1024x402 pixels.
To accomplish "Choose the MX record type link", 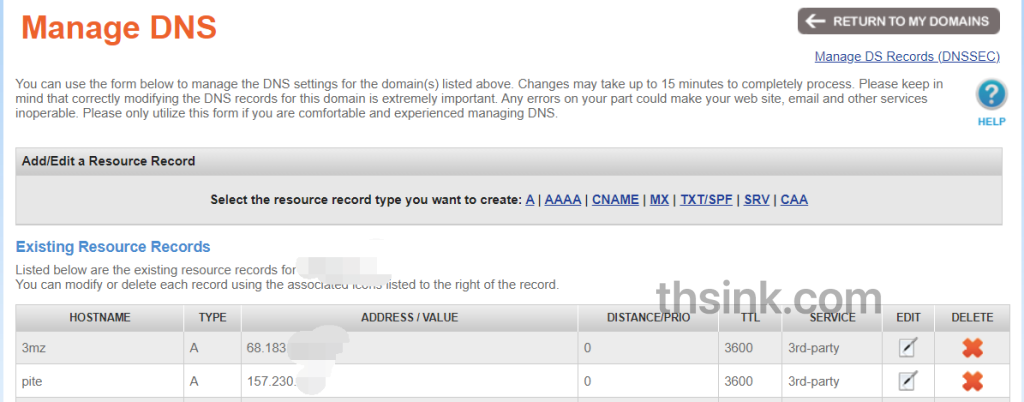I will [659, 200].
